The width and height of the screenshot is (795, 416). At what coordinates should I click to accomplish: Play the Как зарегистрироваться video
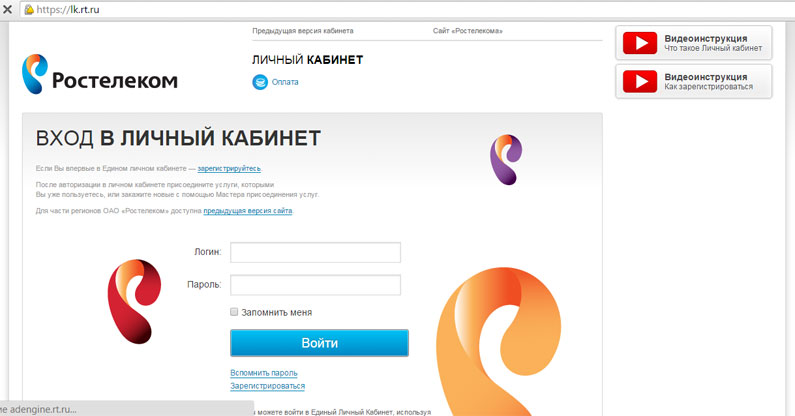coord(640,81)
